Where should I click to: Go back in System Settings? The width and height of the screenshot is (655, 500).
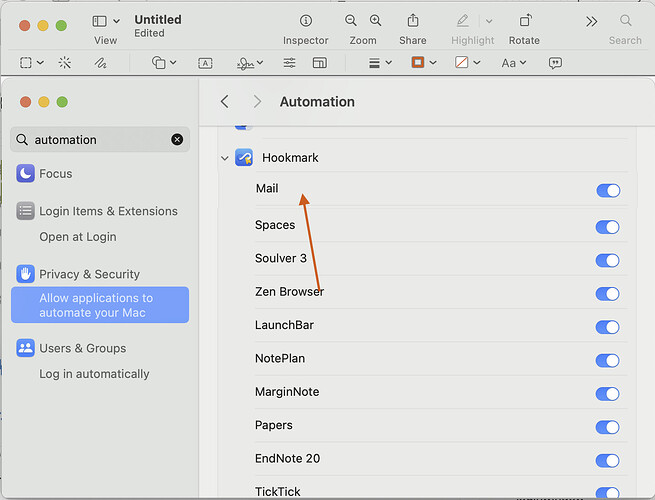pos(225,102)
